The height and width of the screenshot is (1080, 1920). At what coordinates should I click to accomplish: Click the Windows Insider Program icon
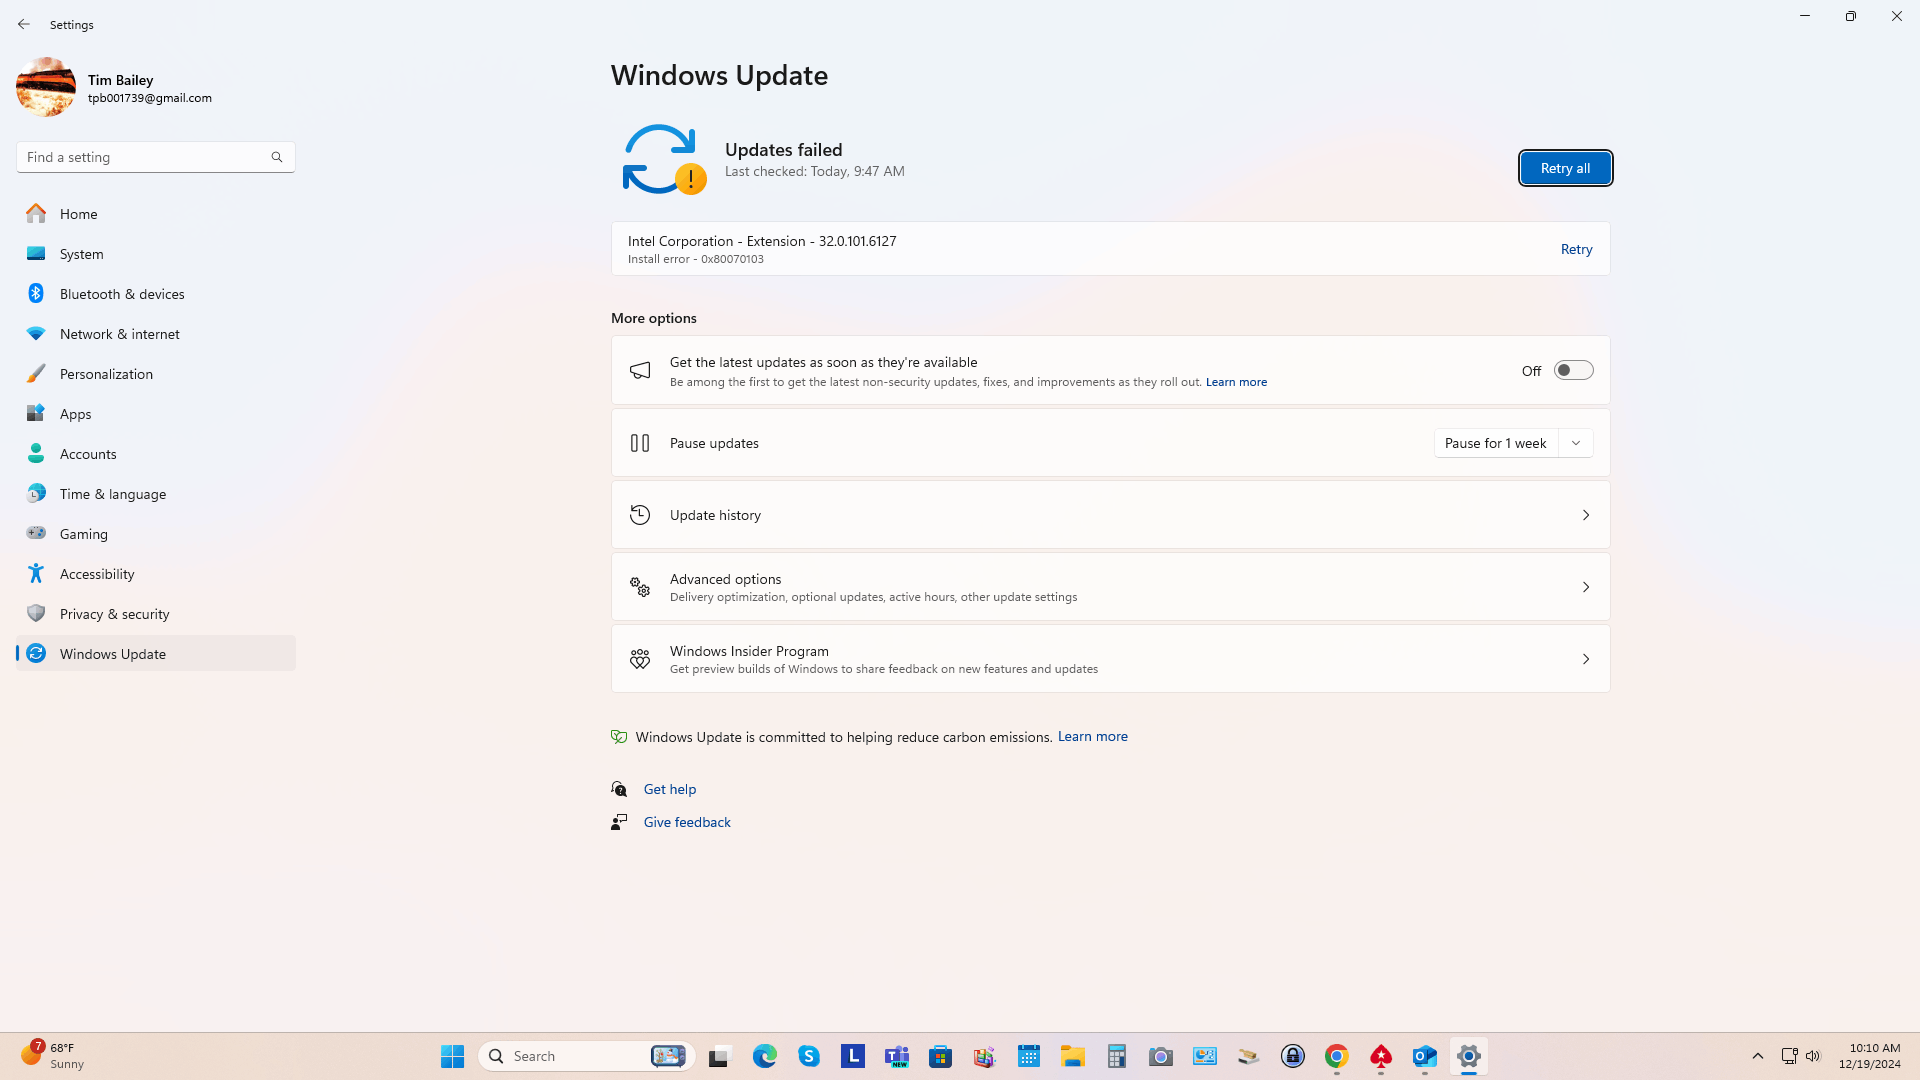[640, 659]
